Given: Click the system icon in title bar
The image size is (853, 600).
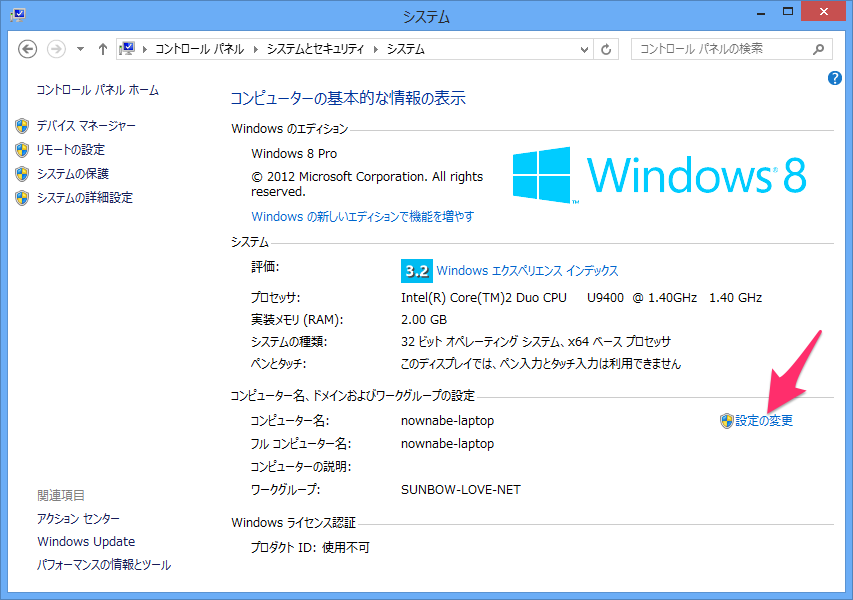Looking at the screenshot, I should tap(17, 15).
